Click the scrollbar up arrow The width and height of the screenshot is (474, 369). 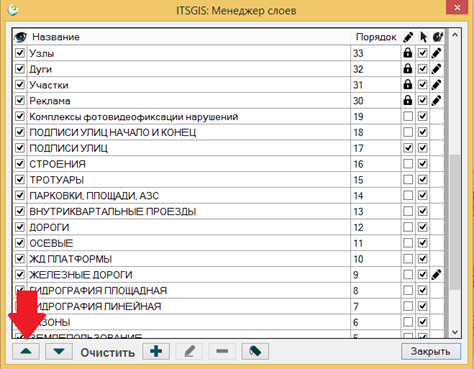tap(455, 35)
